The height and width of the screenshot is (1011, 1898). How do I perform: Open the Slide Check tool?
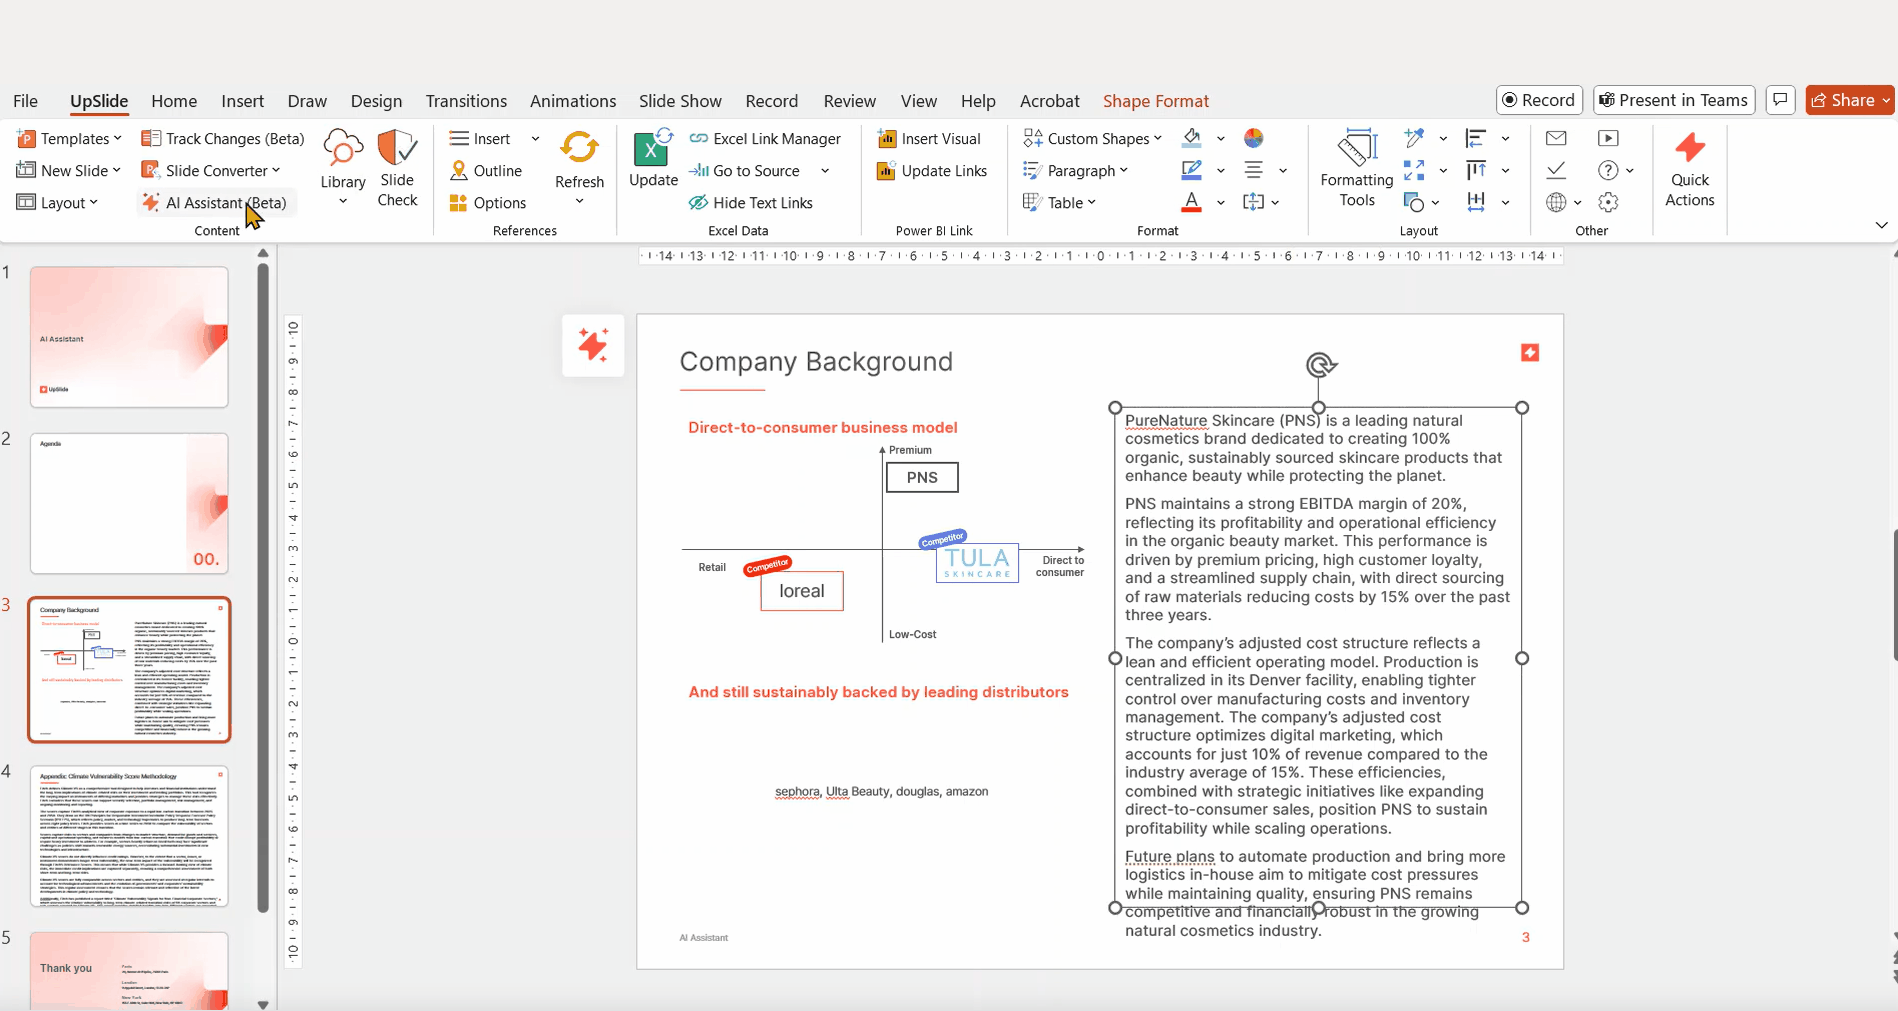click(397, 168)
